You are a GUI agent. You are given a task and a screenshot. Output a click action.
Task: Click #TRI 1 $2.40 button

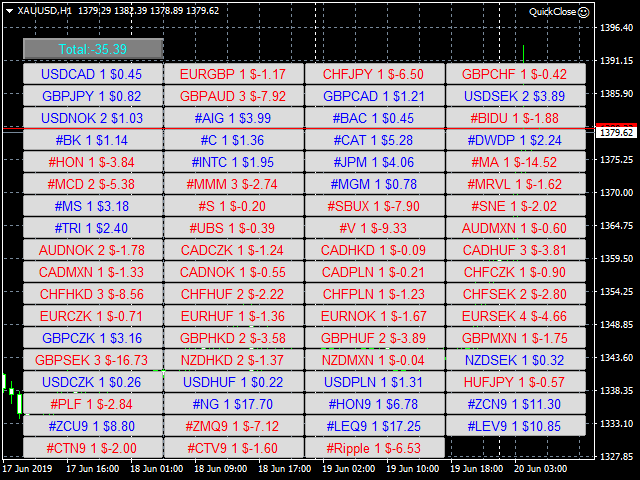coord(93,228)
